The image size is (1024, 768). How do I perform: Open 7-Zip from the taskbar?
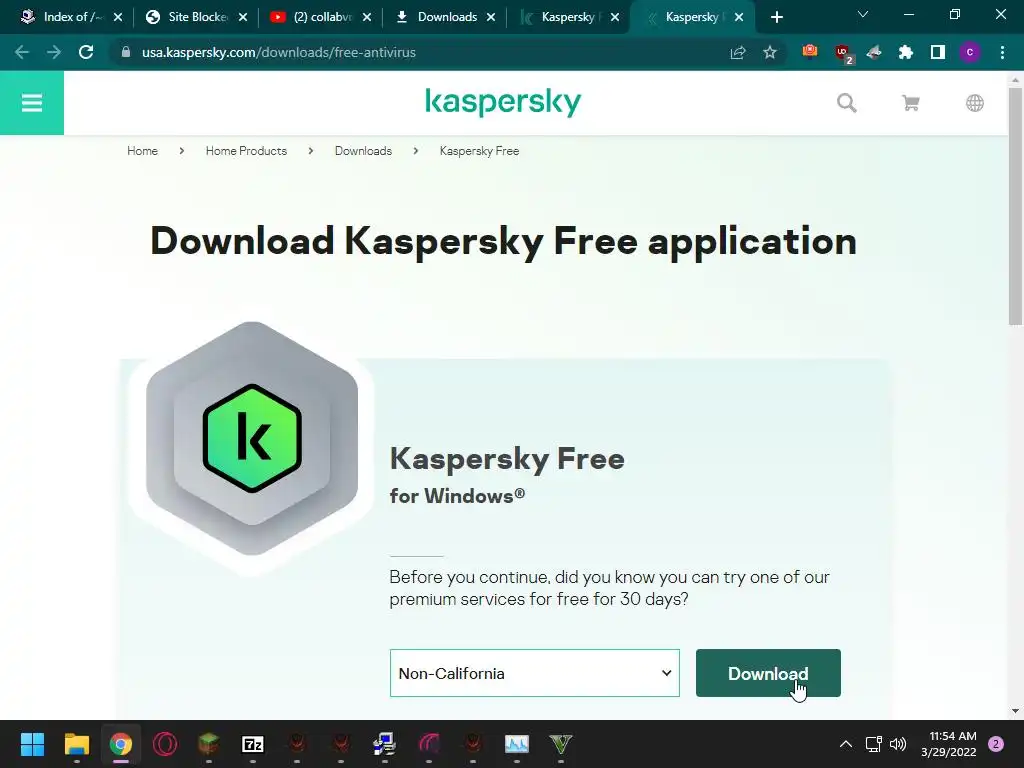pyautogui.click(x=253, y=743)
